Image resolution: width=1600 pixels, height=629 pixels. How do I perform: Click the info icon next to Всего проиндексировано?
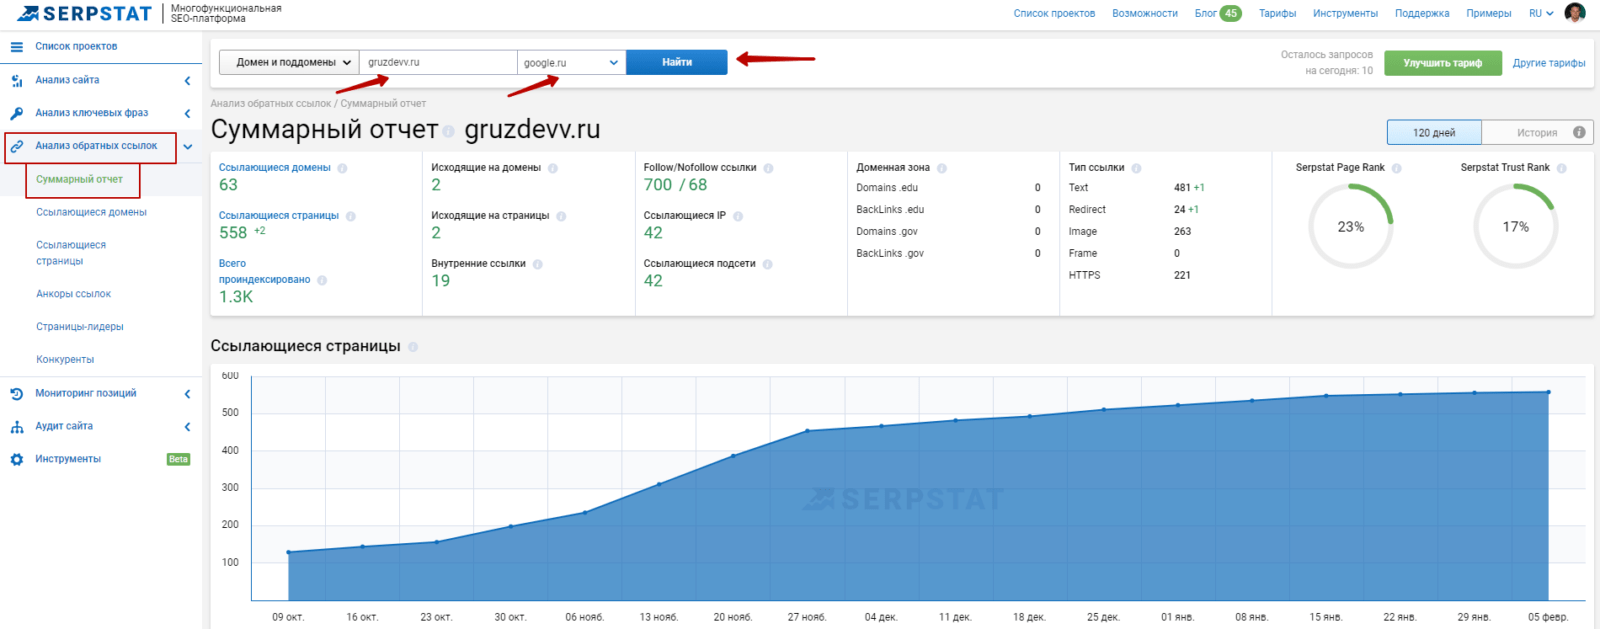[322, 280]
